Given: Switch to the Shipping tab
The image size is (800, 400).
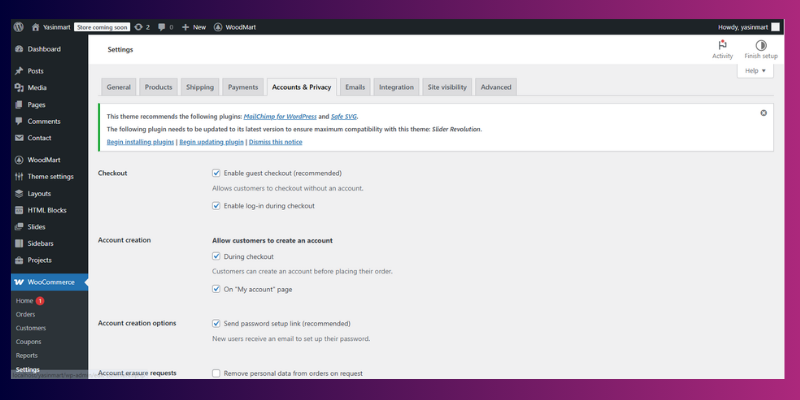Looking at the screenshot, I should click(200, 87).
